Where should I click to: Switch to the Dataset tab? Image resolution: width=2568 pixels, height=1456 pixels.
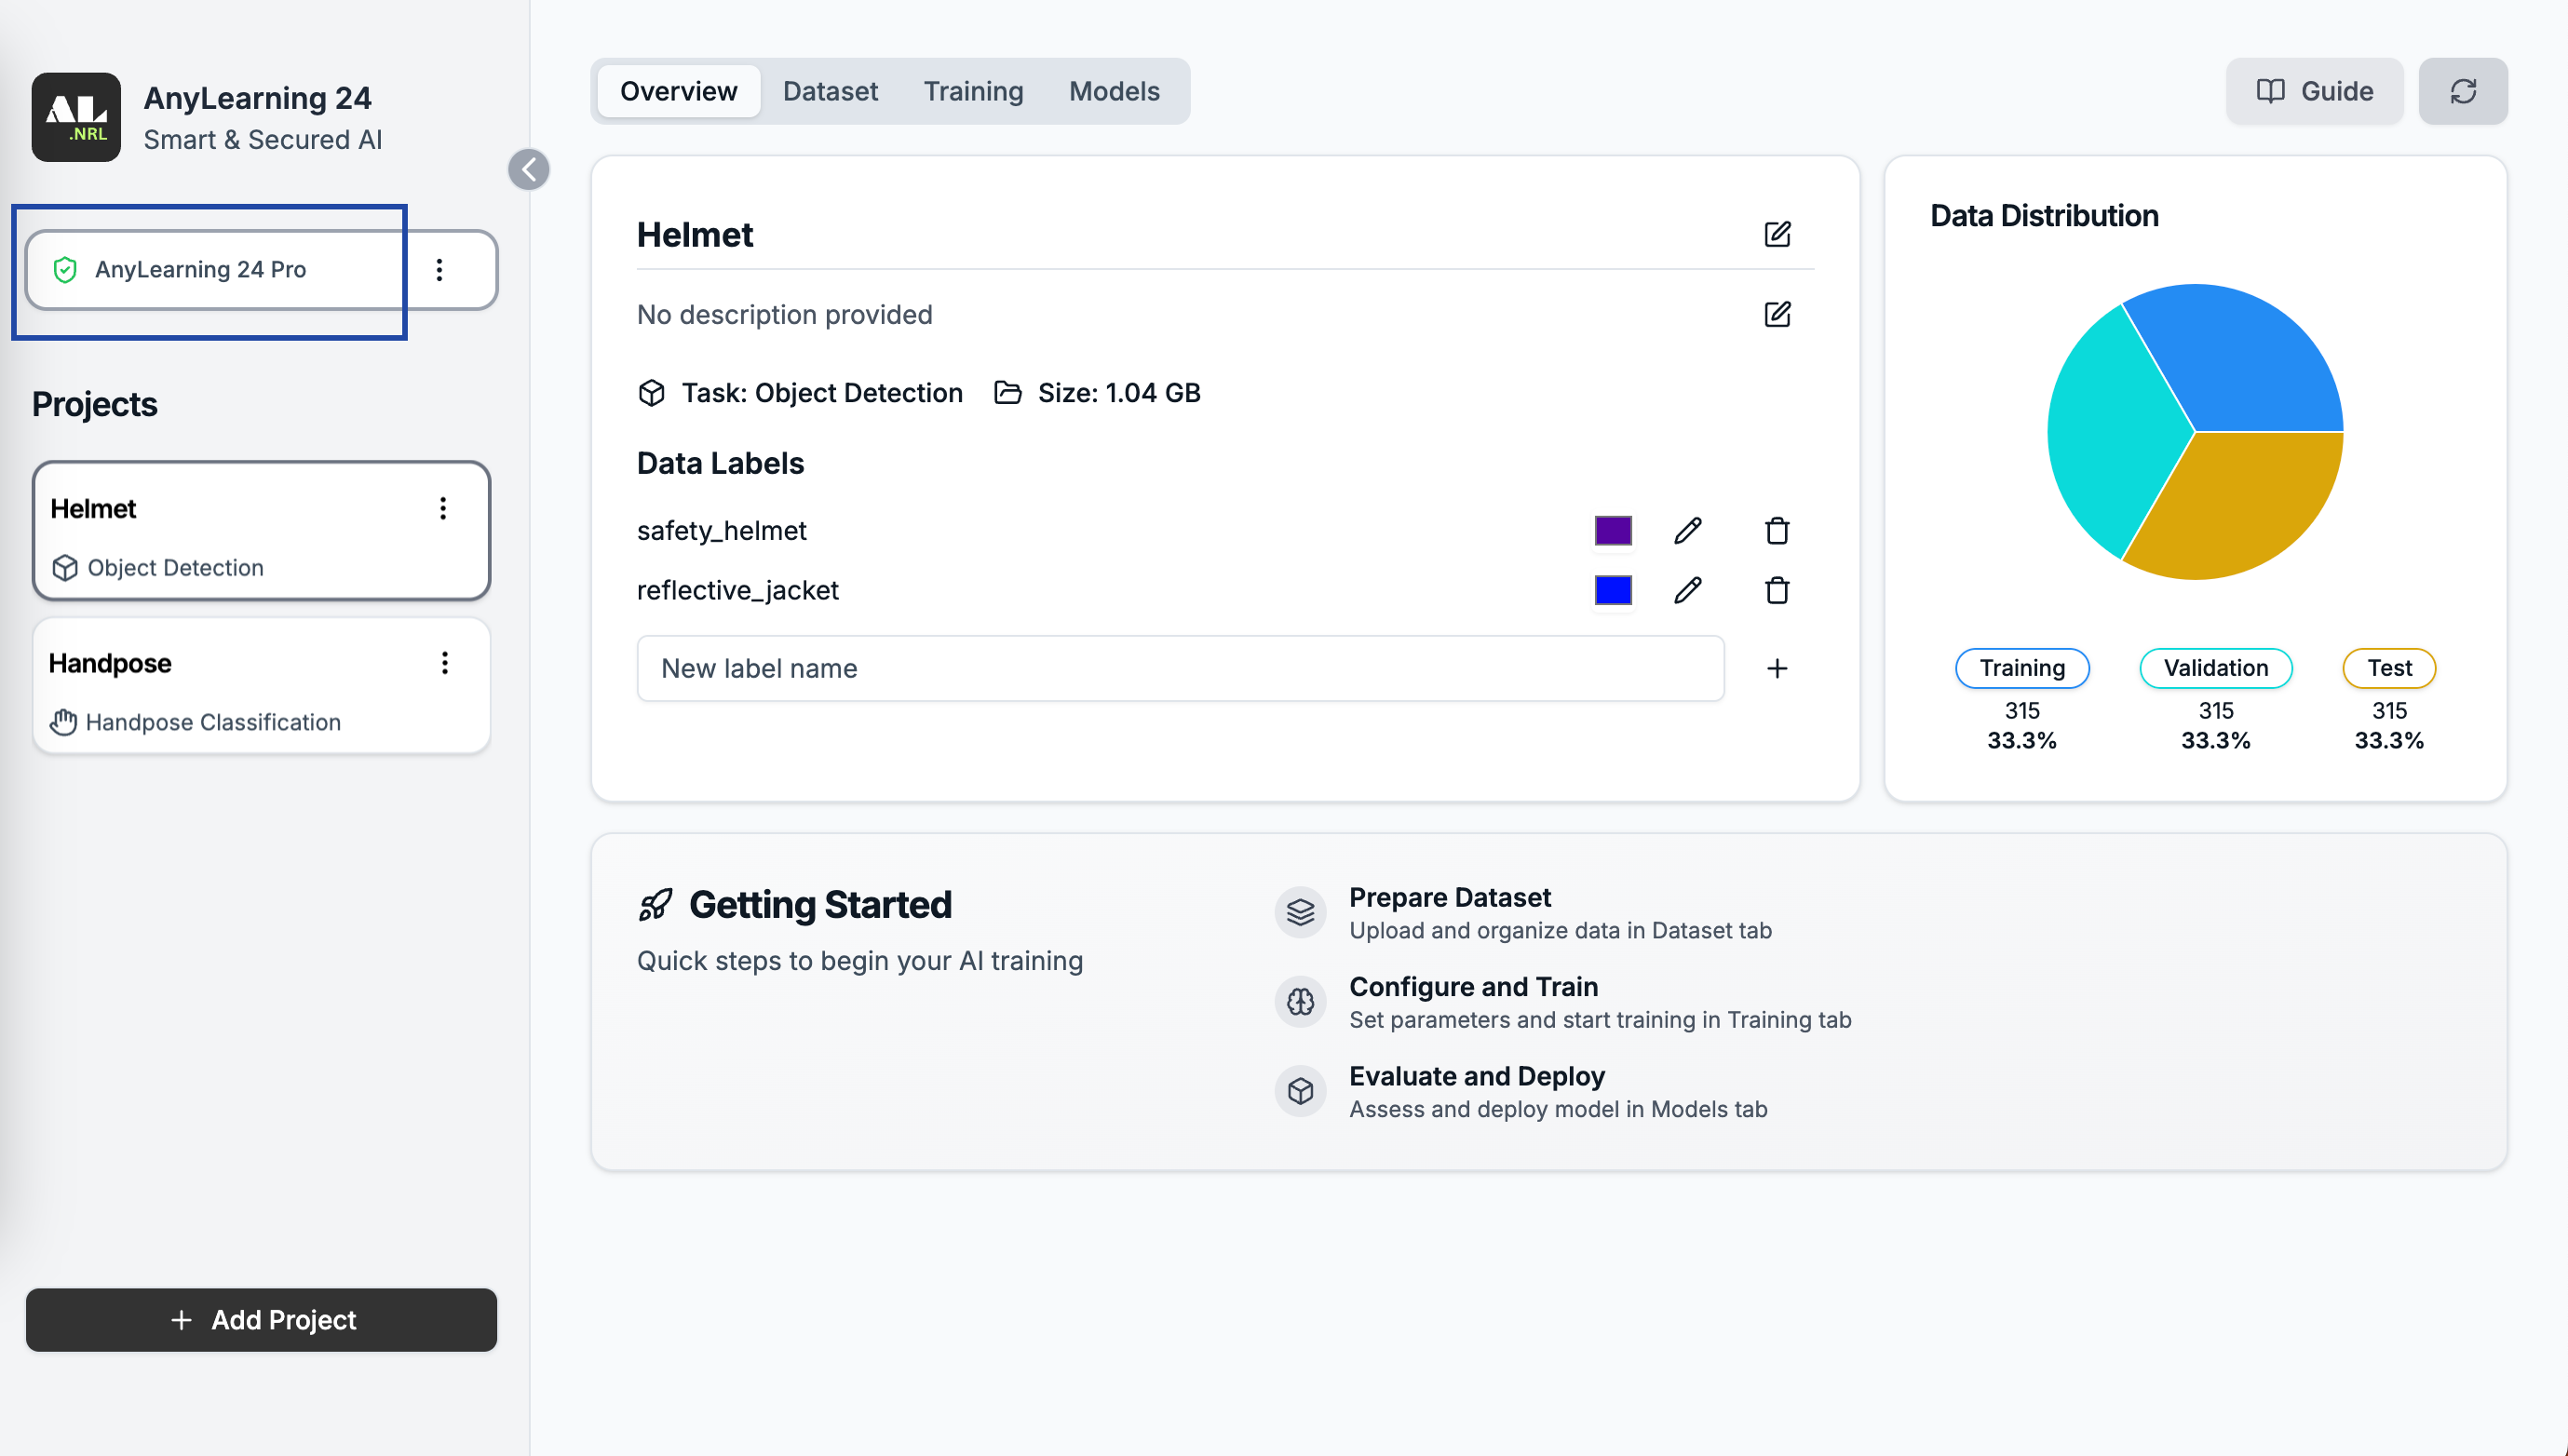click(829, 91)
